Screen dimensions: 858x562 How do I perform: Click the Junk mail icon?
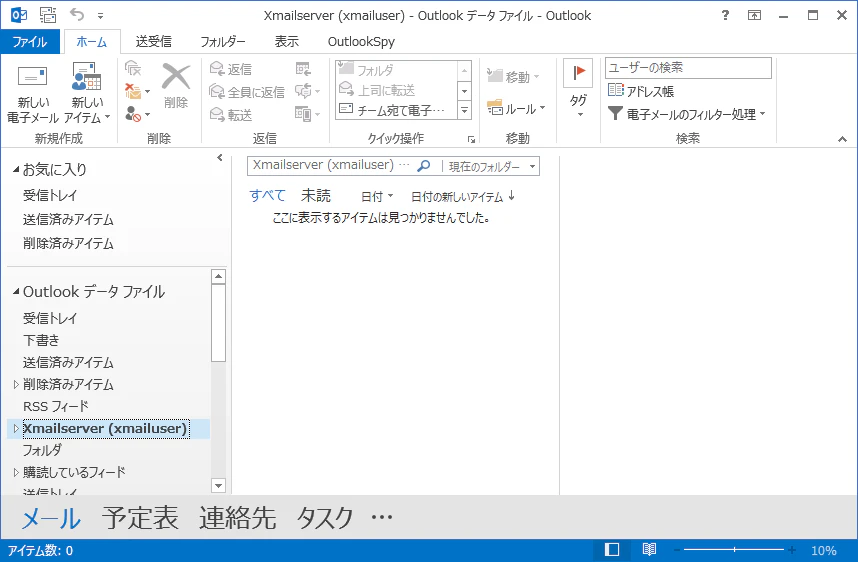click(137, 114)
